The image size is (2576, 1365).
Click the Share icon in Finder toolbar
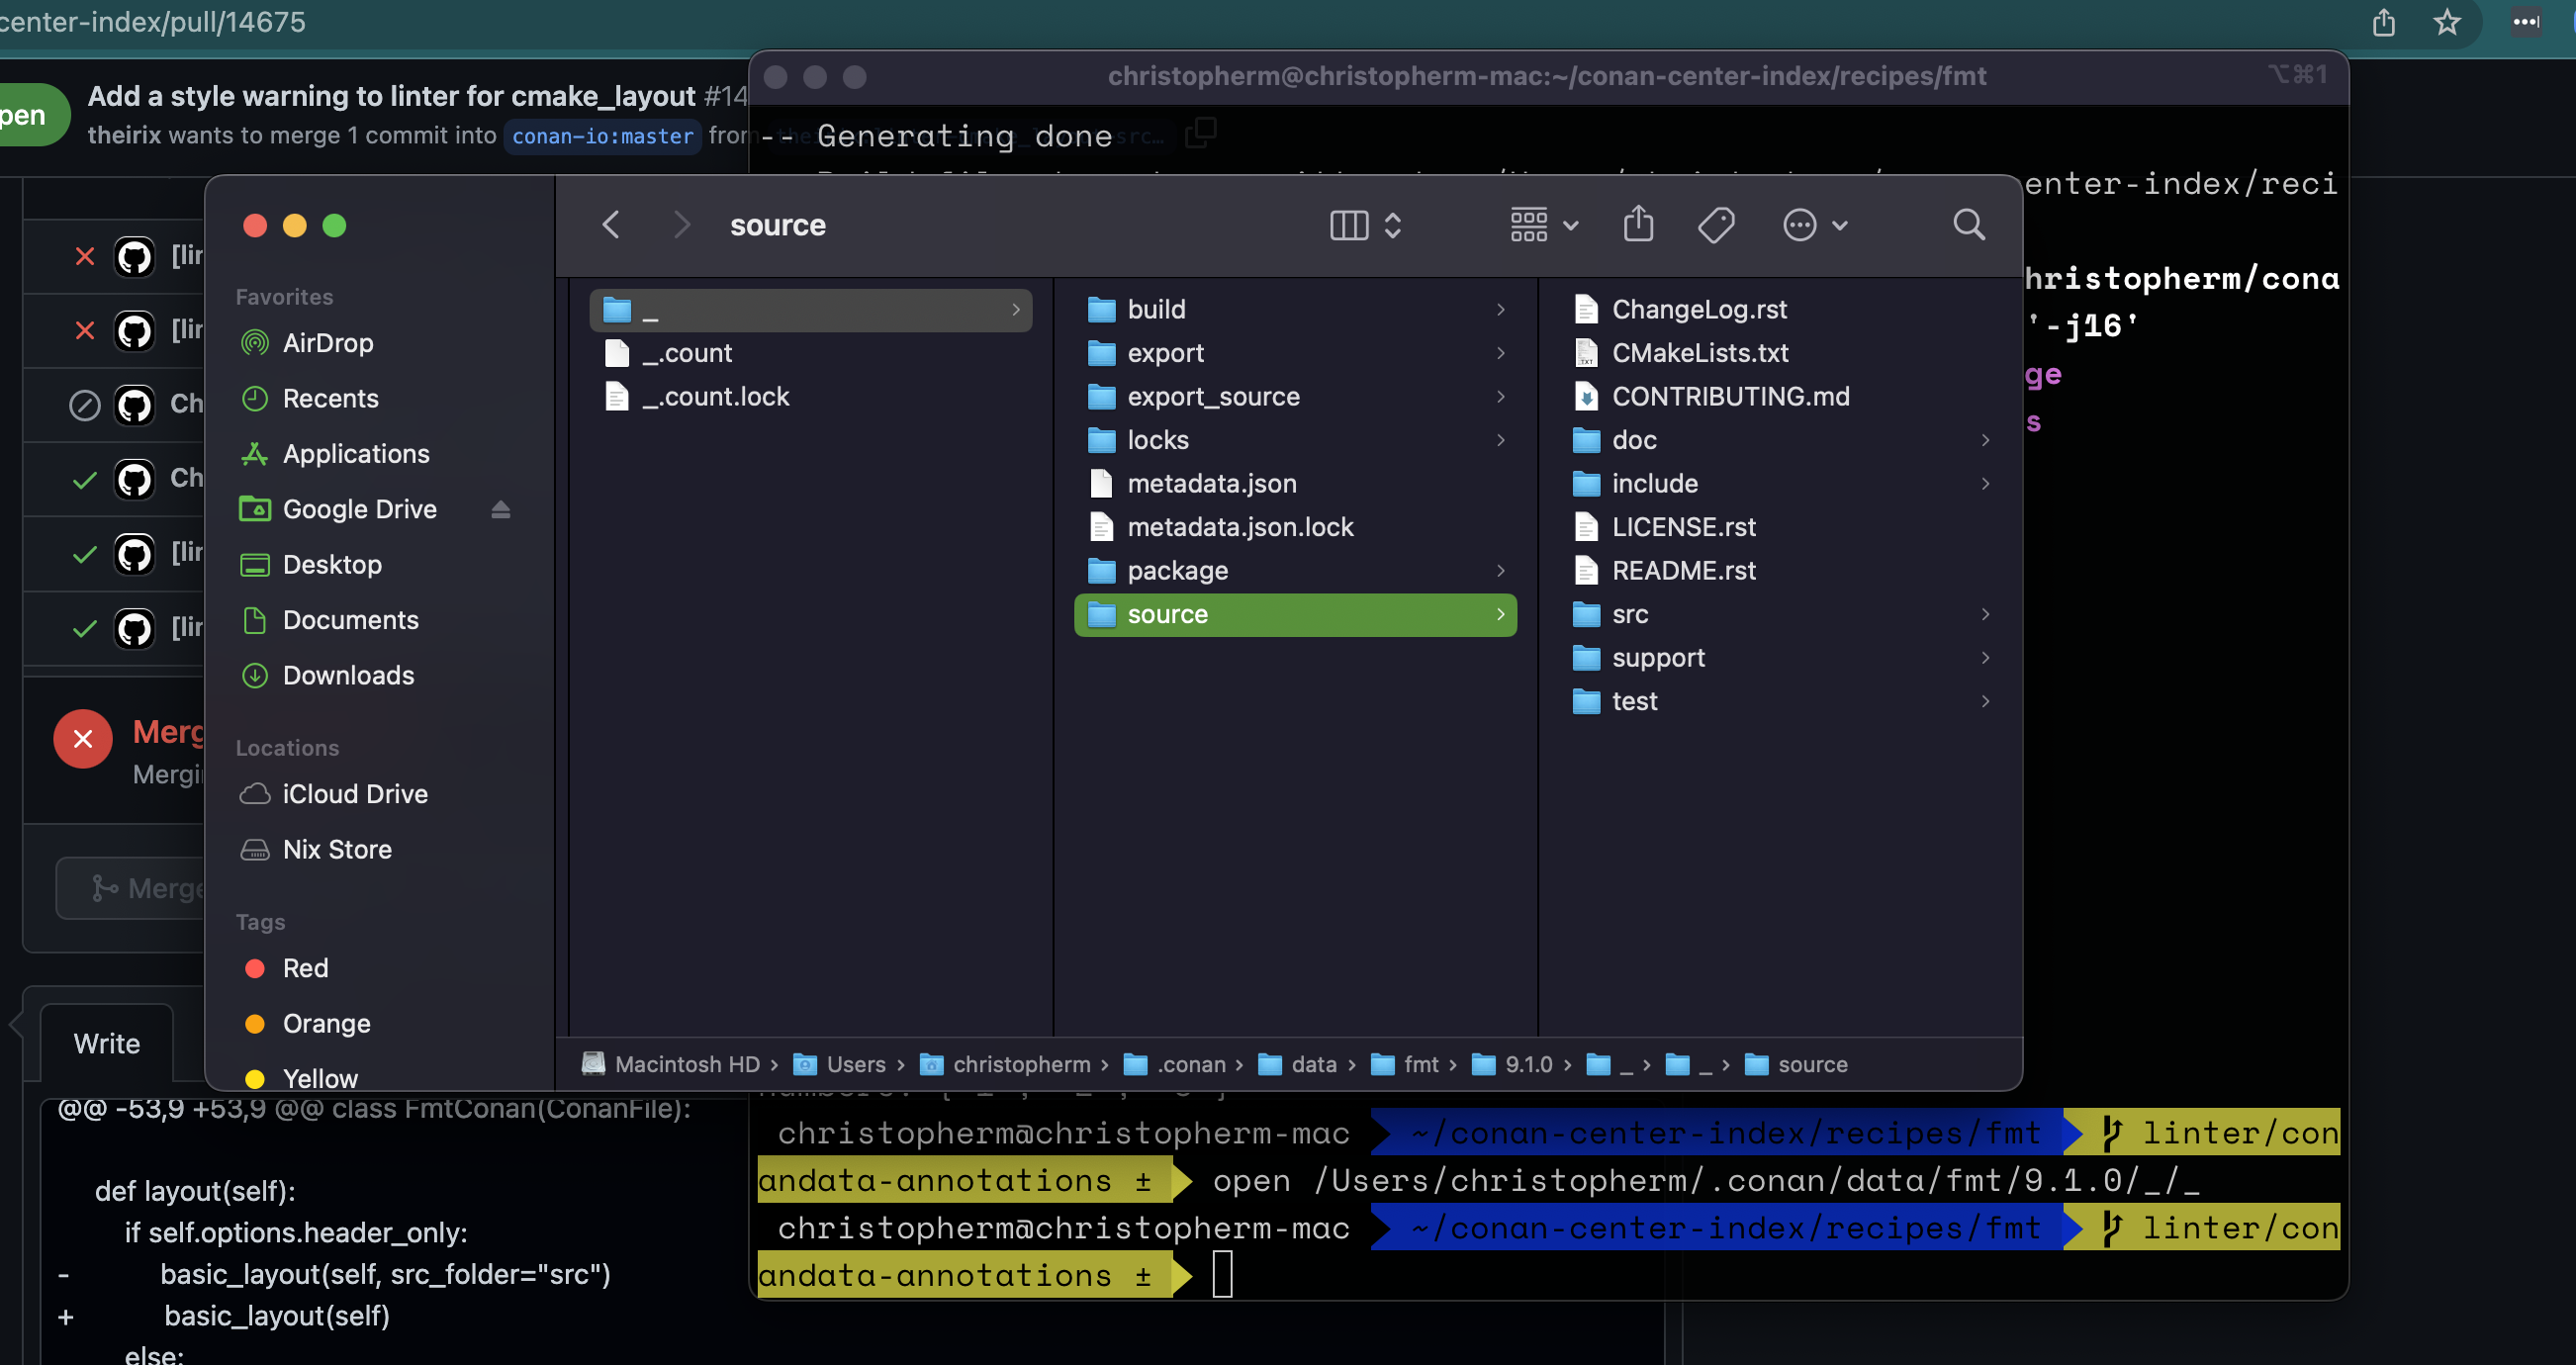tap(1637, 224)
